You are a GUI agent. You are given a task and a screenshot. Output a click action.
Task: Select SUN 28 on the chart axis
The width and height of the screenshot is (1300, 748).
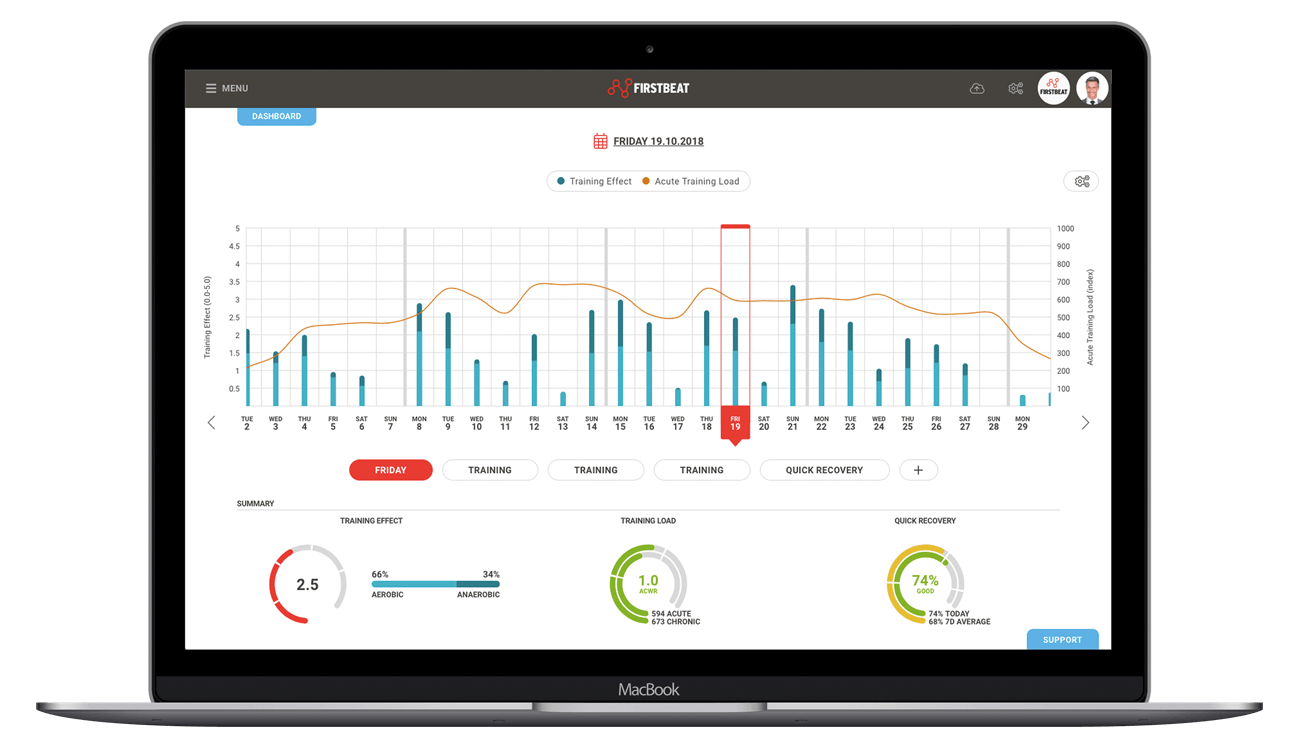[x=994, y=423]
